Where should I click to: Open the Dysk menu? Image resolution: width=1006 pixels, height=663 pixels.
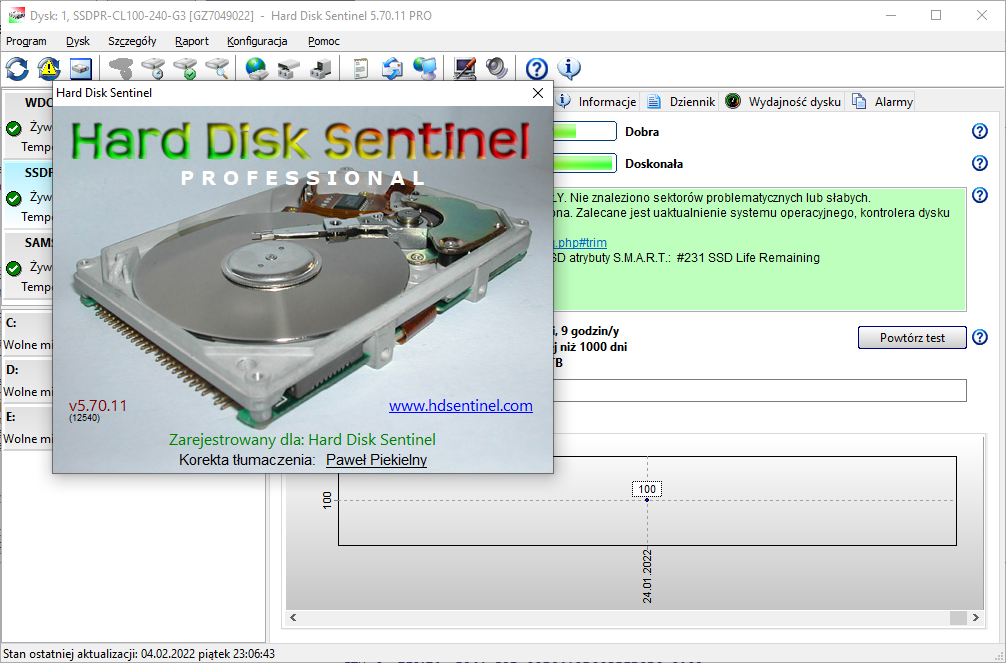point(78,41)
